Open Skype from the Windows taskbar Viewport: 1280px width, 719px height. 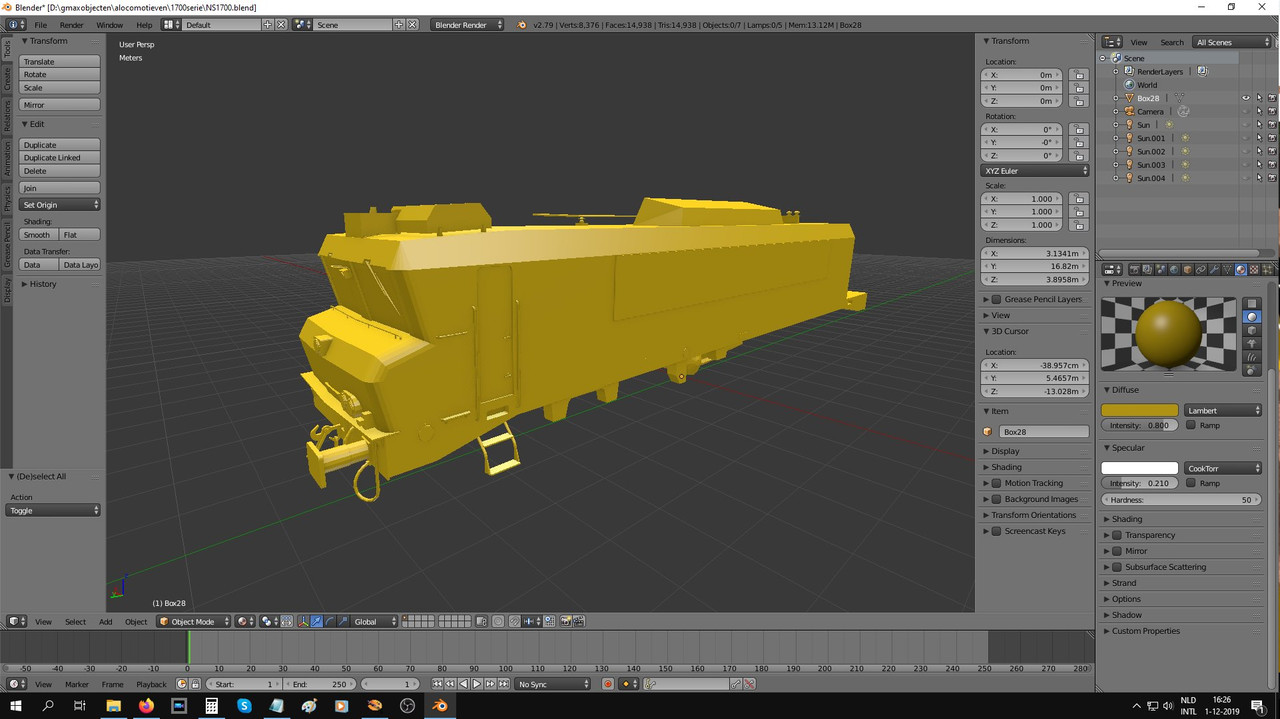244,706
